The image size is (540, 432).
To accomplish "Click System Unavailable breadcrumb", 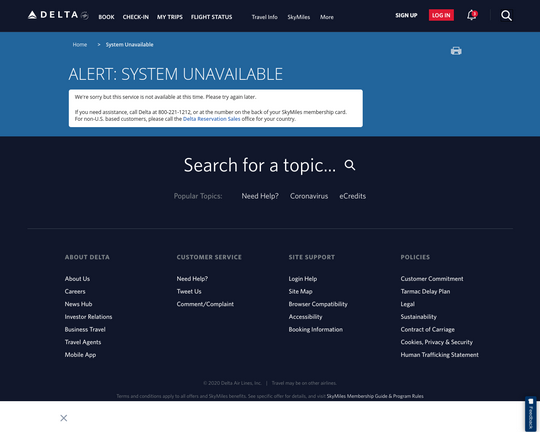I will coord(129,44).
